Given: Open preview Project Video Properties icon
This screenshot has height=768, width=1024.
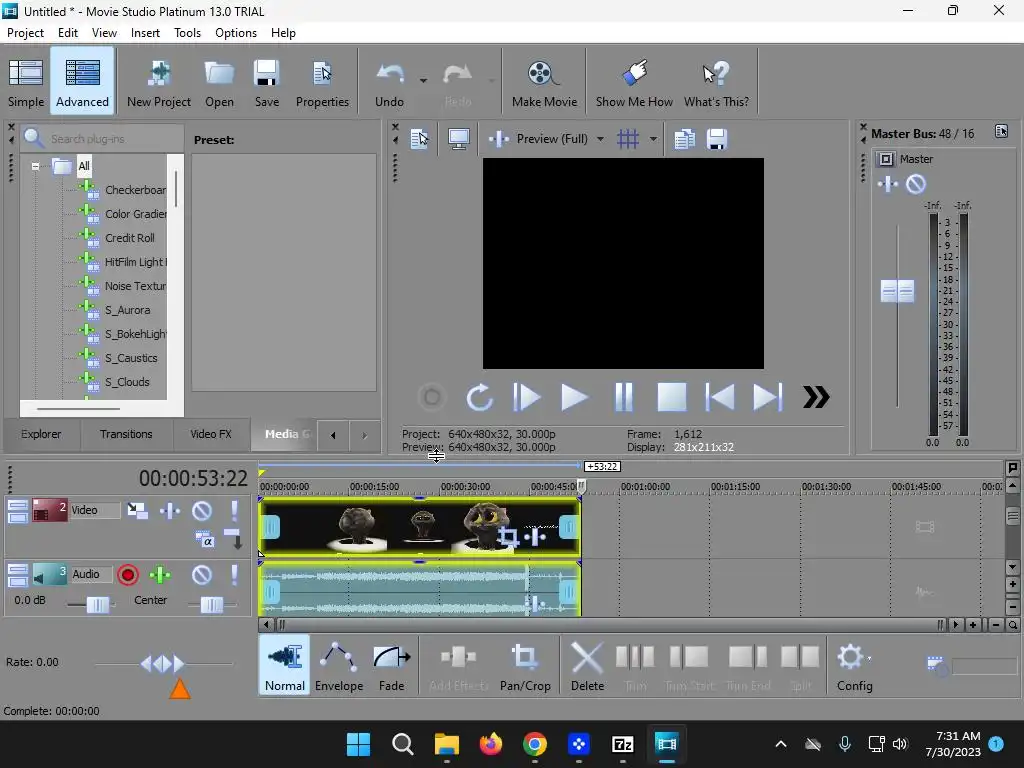Looking at the screenshot, I should coord(419,138).
